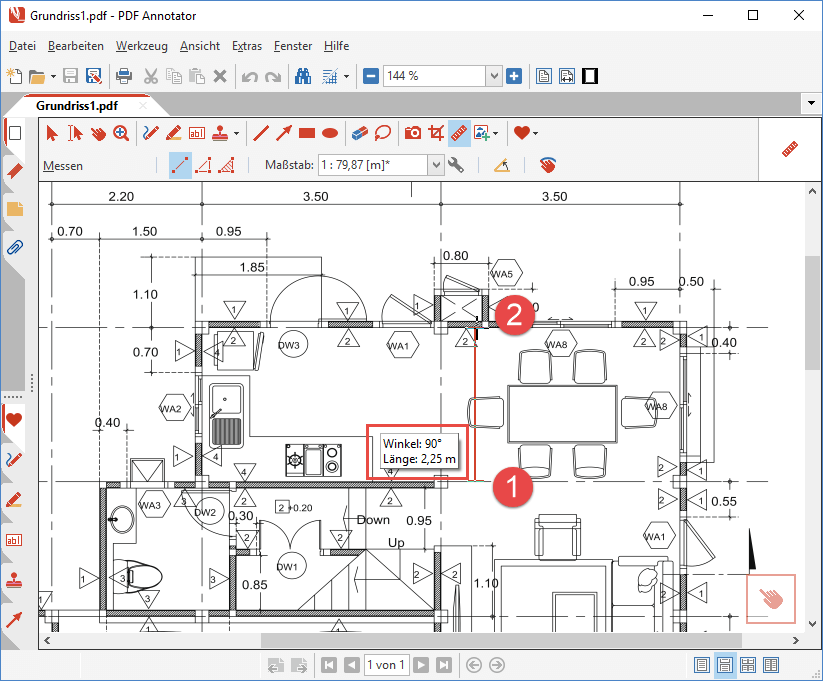The image size is (823, 681).
Task: Choose the Select arrow tool
Action: [51, 133]
